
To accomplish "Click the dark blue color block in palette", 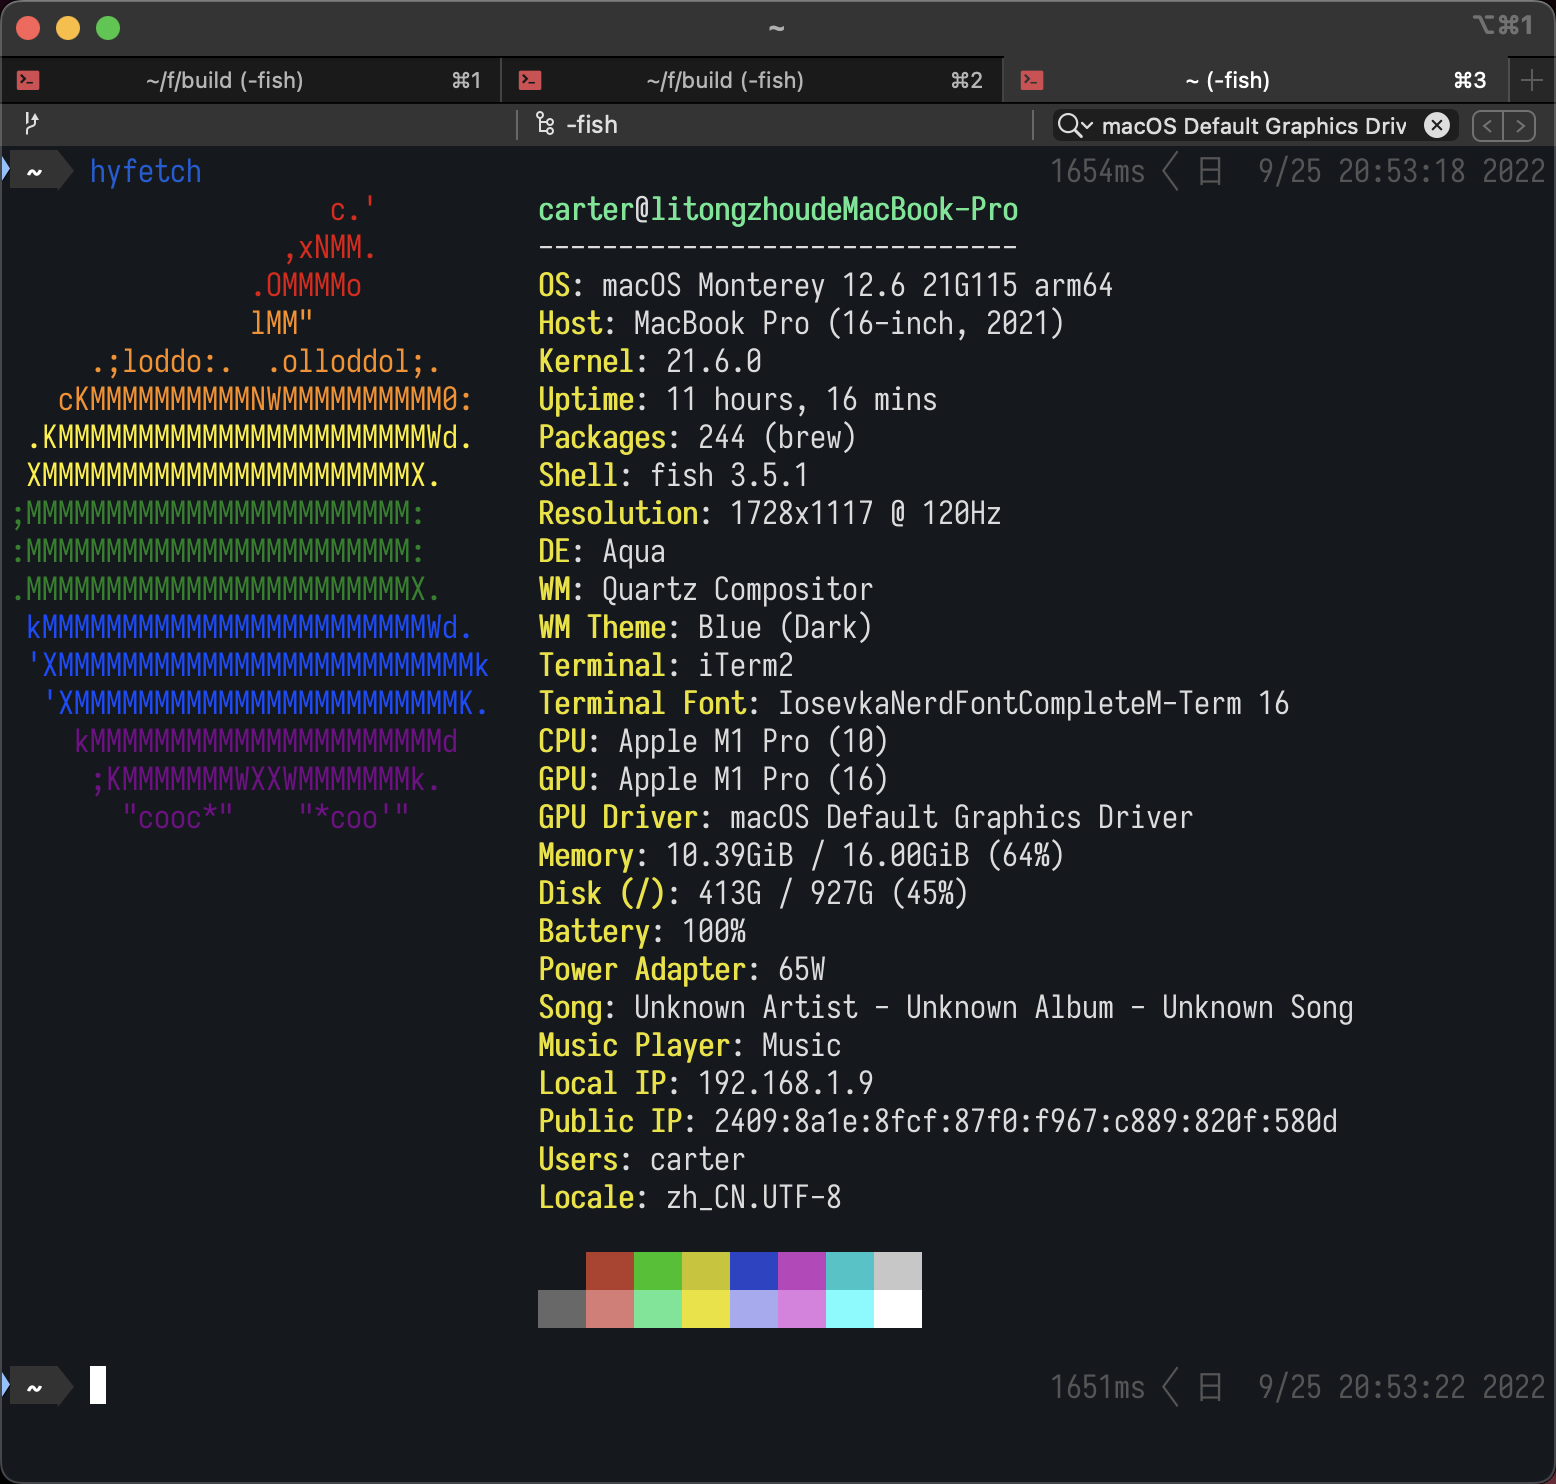I will pyautogui.click(x=754, y=1271).
